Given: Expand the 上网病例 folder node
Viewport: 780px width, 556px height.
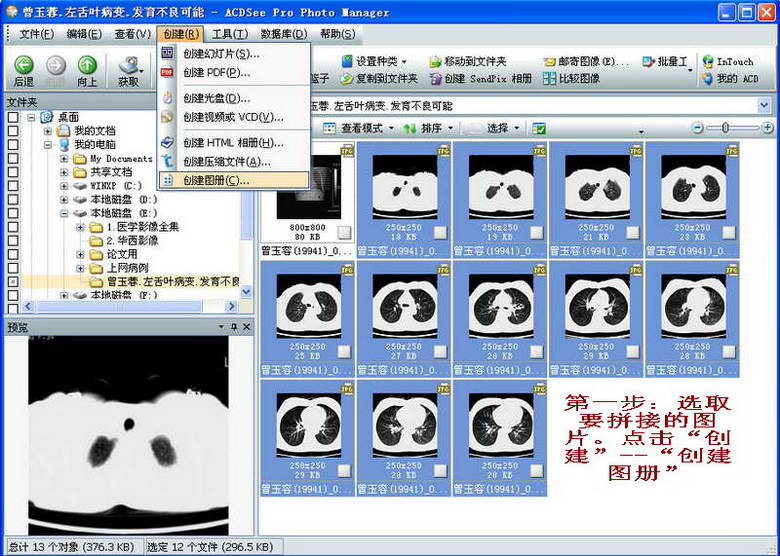Looking at the screenshot, I should point(80,269).
